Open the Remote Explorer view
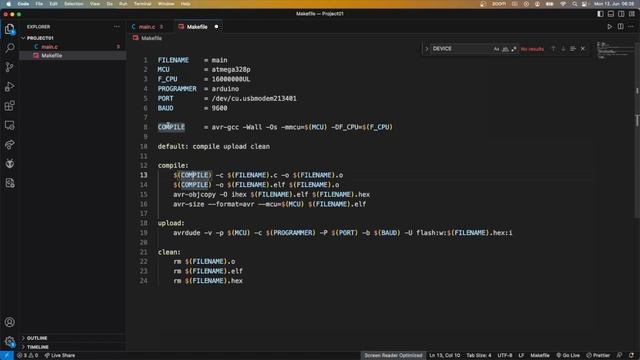640x360 pixels. (x=9, y=125)
